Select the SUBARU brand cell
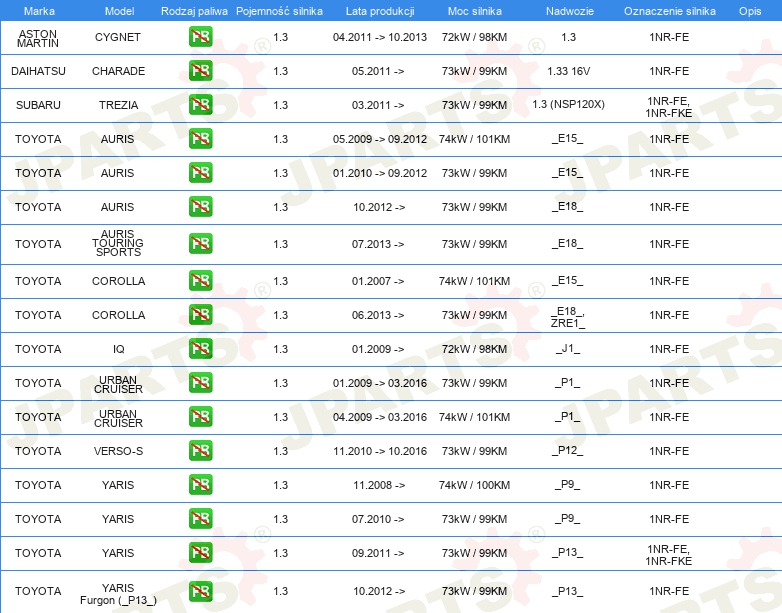 point(38,105)
